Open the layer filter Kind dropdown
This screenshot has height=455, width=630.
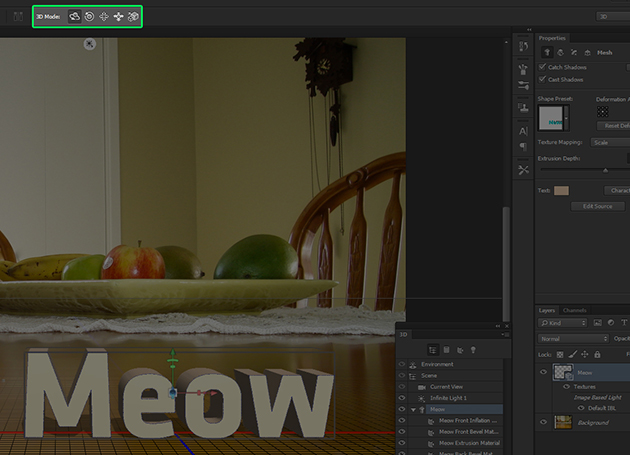tap(562, 323)
